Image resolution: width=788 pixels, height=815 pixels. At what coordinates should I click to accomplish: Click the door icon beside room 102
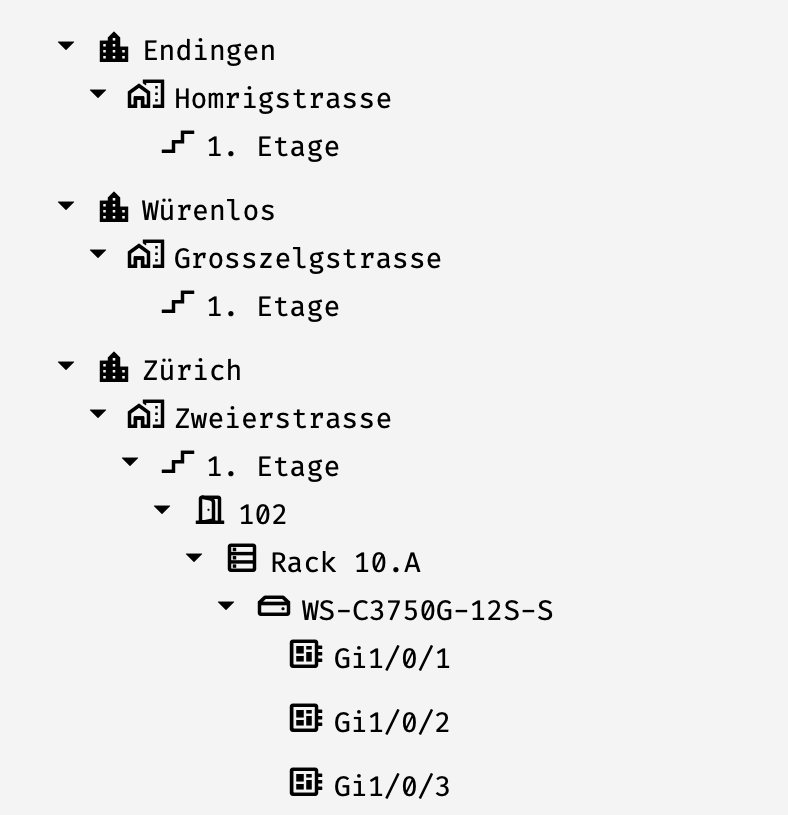click(x=210, y=512)
